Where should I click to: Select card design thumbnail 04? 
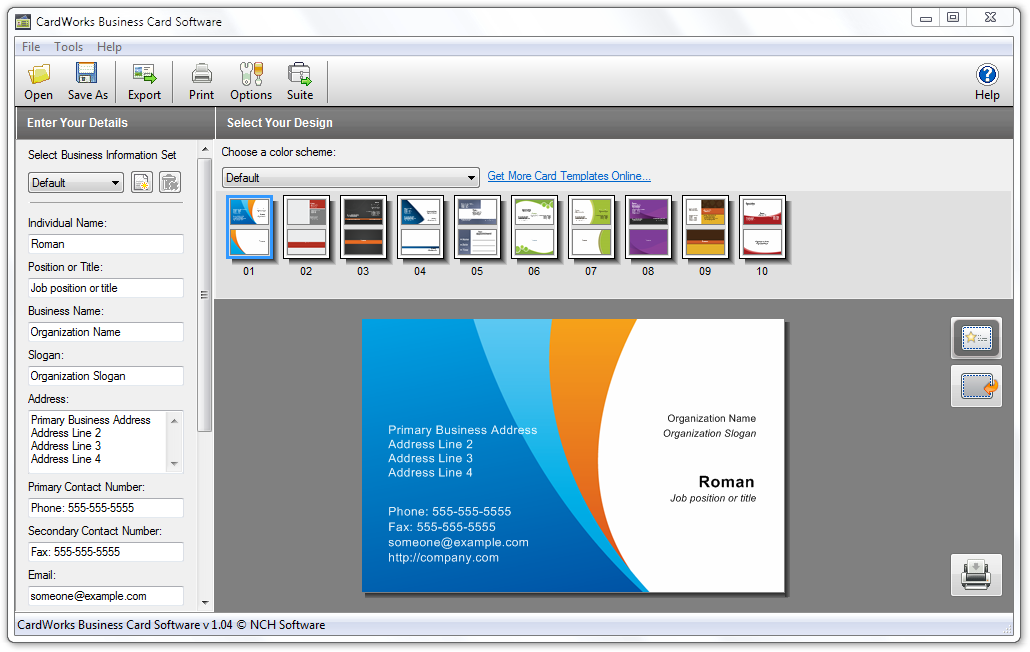420,227
